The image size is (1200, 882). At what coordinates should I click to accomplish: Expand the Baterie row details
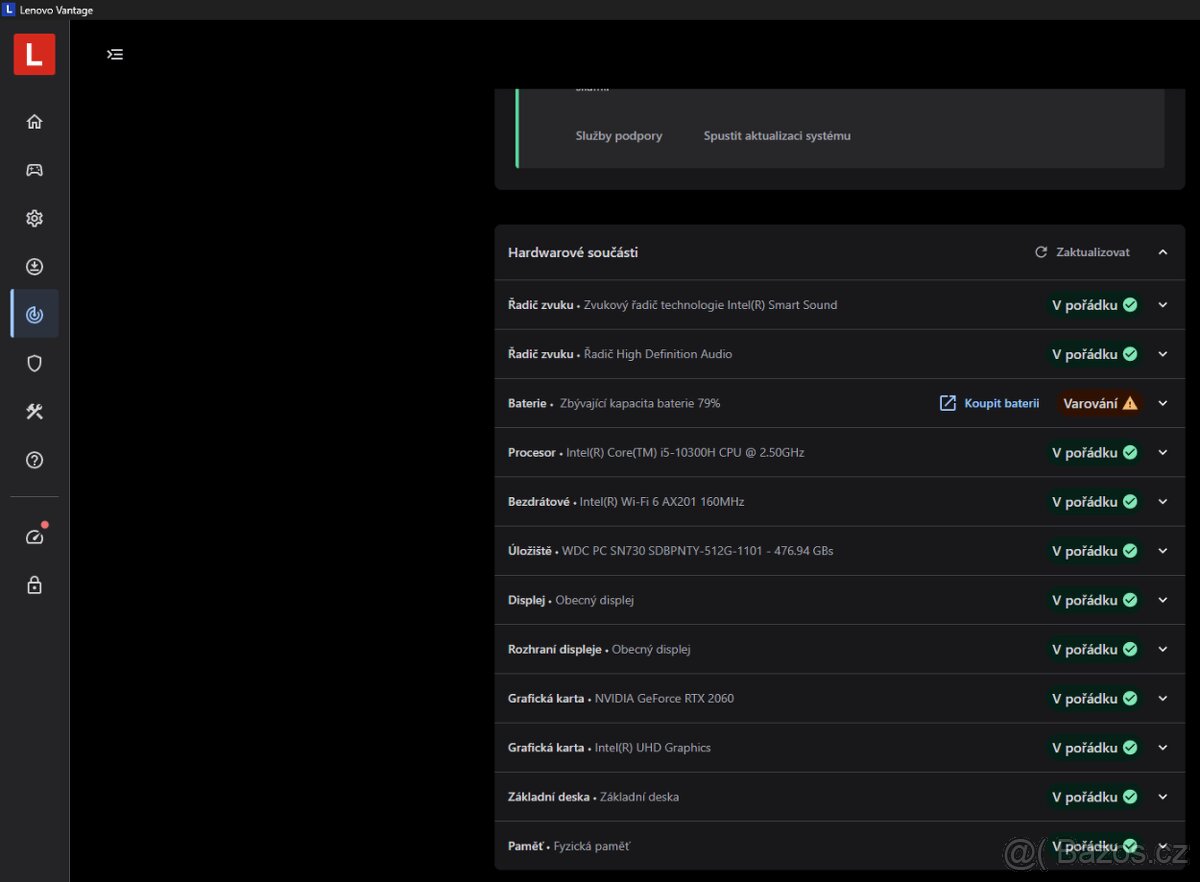tap(1162, 403)
